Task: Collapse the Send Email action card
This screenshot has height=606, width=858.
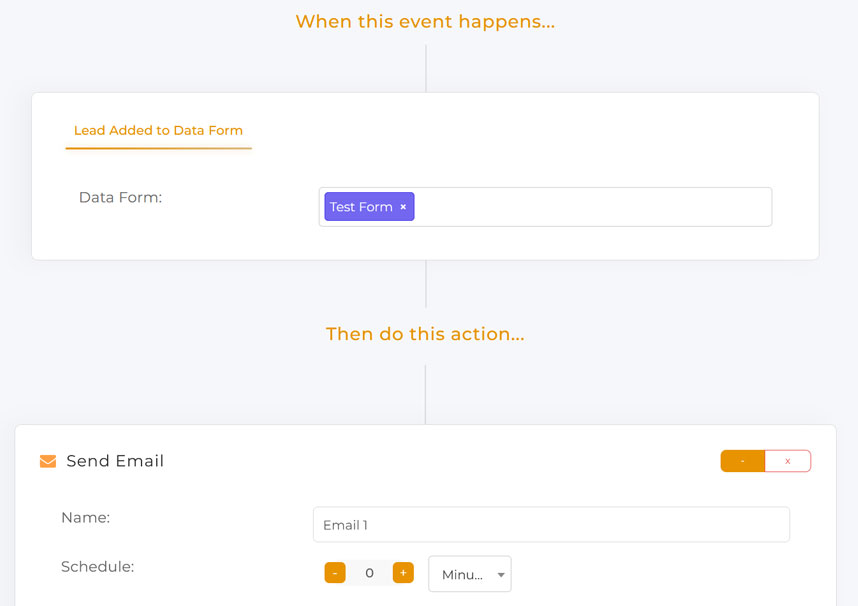Action: (742, 461)
